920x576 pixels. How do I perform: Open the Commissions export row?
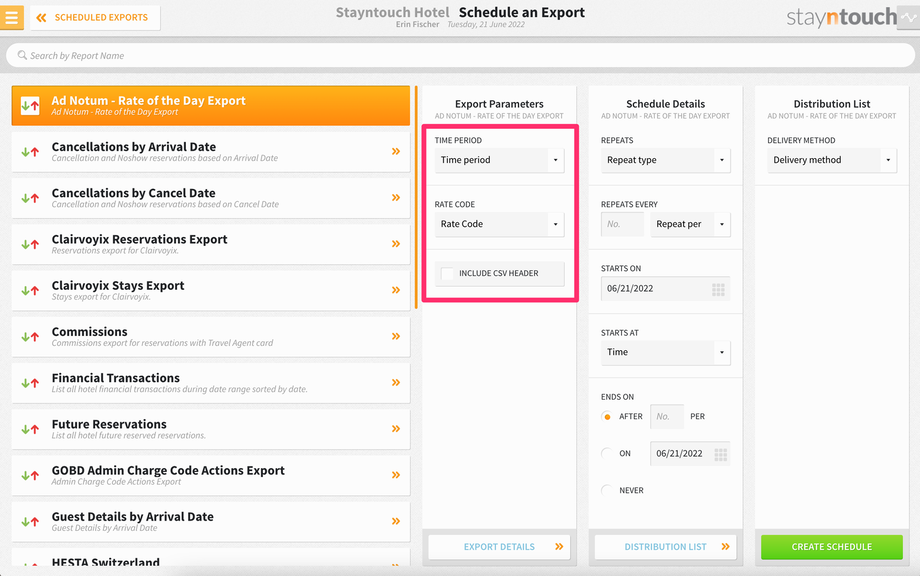tap(211, 337)
